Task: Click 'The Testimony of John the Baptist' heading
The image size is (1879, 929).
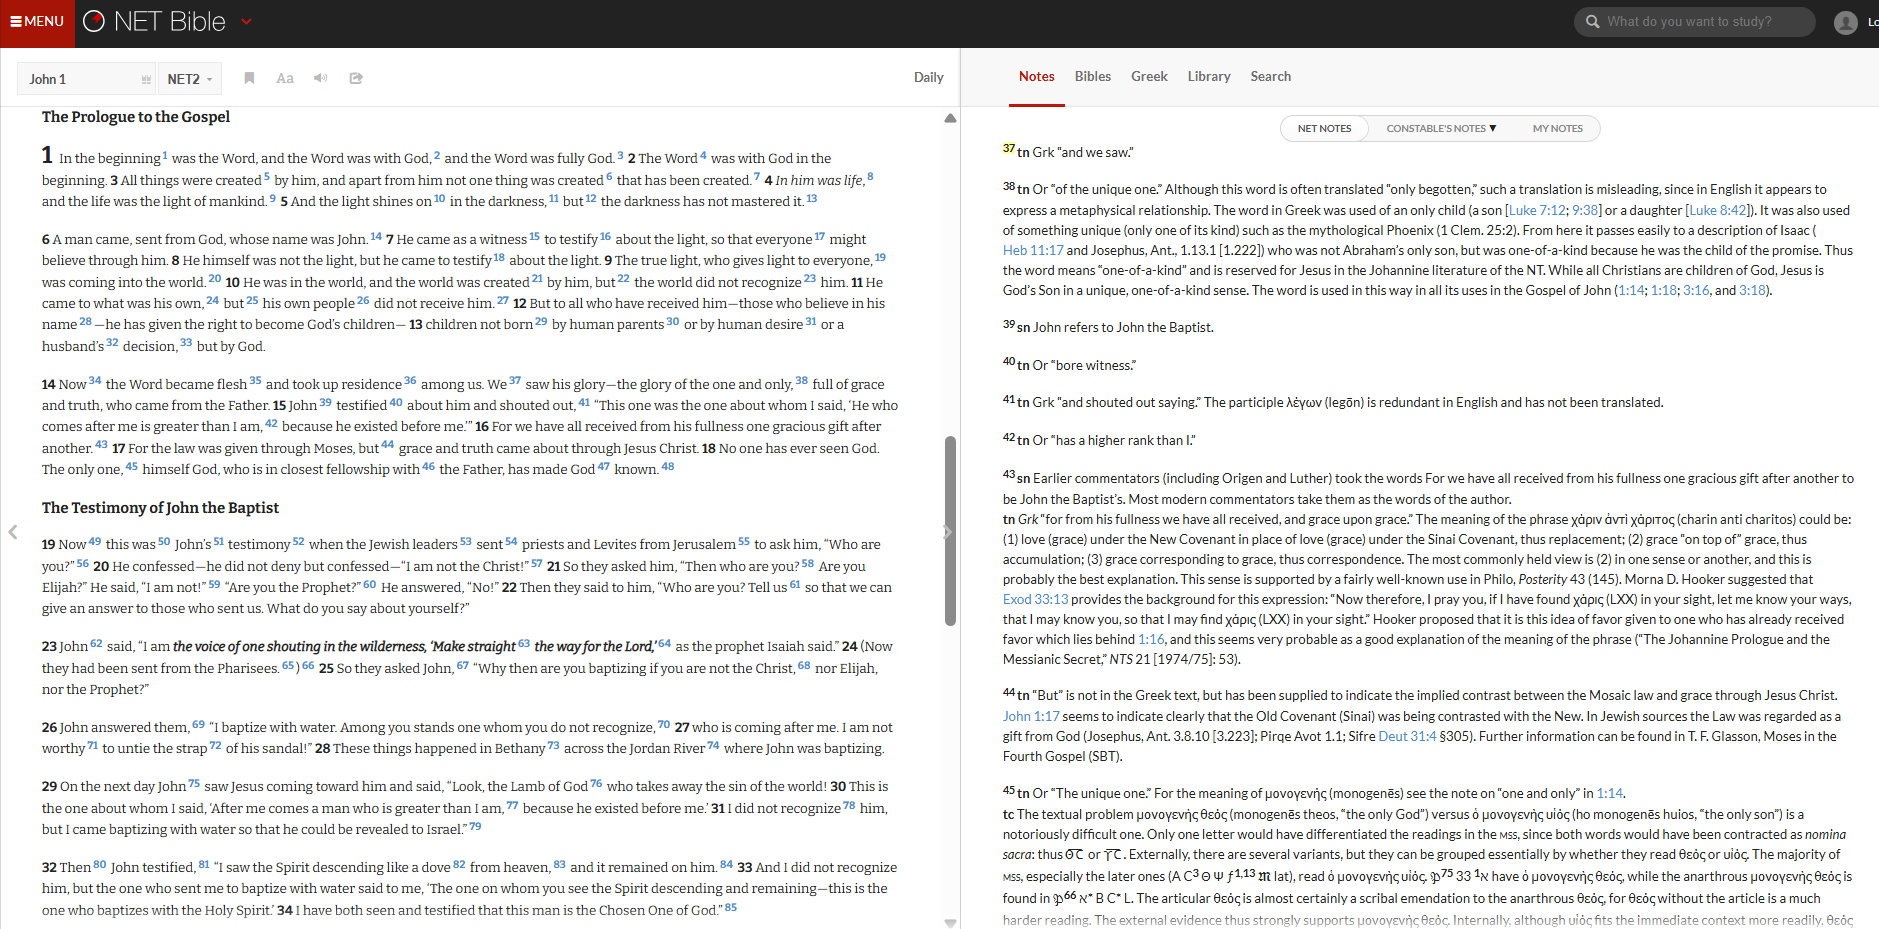Action: [160, 508]
